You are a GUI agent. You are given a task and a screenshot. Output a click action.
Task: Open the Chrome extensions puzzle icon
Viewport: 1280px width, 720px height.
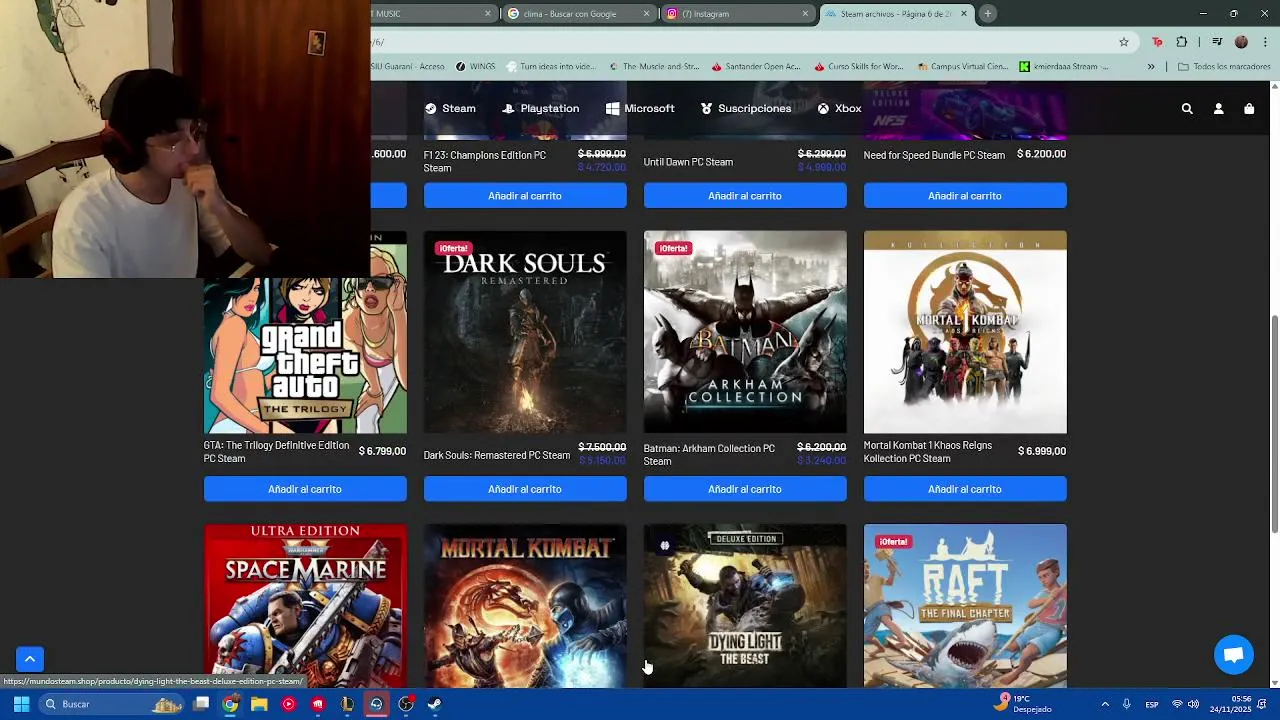tap(1182, 42)
